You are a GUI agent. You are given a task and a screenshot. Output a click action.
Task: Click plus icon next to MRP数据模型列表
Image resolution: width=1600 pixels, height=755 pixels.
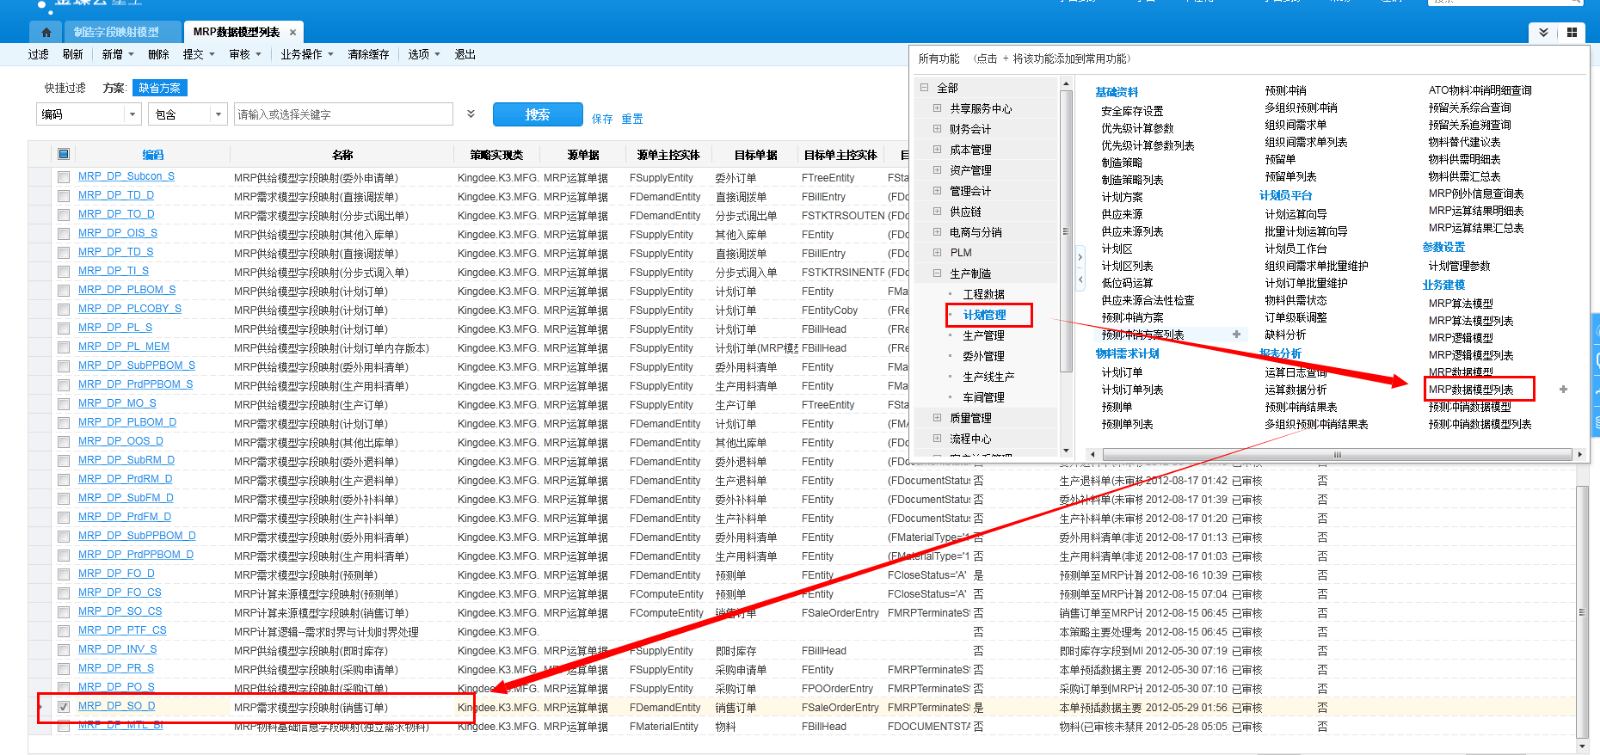point(1563,389)
